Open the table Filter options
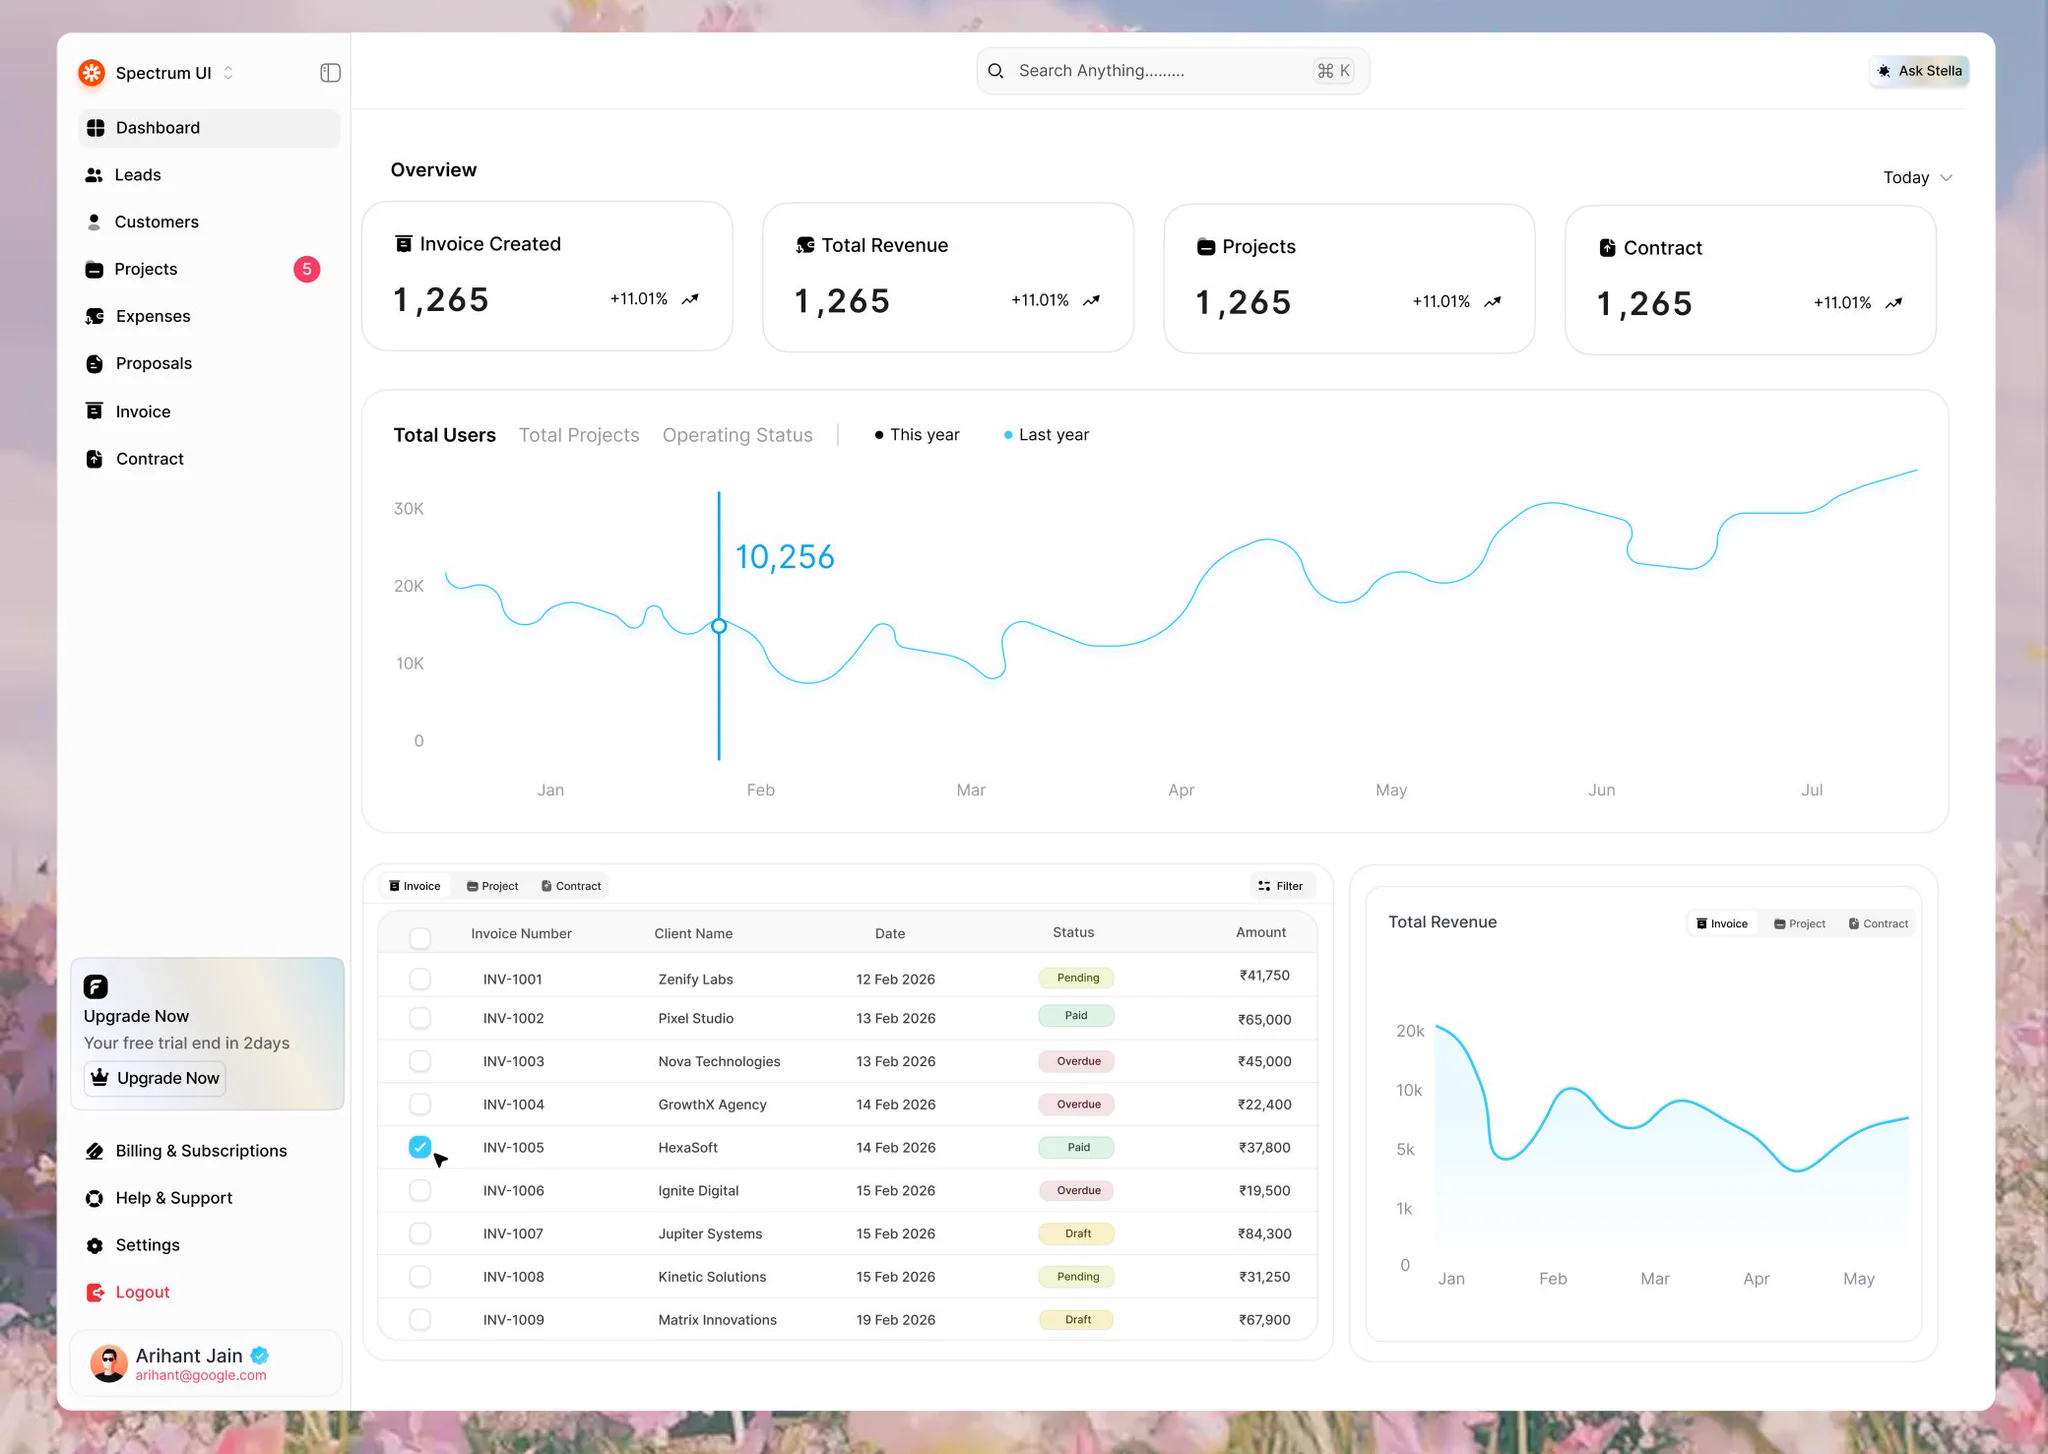Viewport: 2048px width, 1454px height. pyautogui.click(x=1281, y=886)
